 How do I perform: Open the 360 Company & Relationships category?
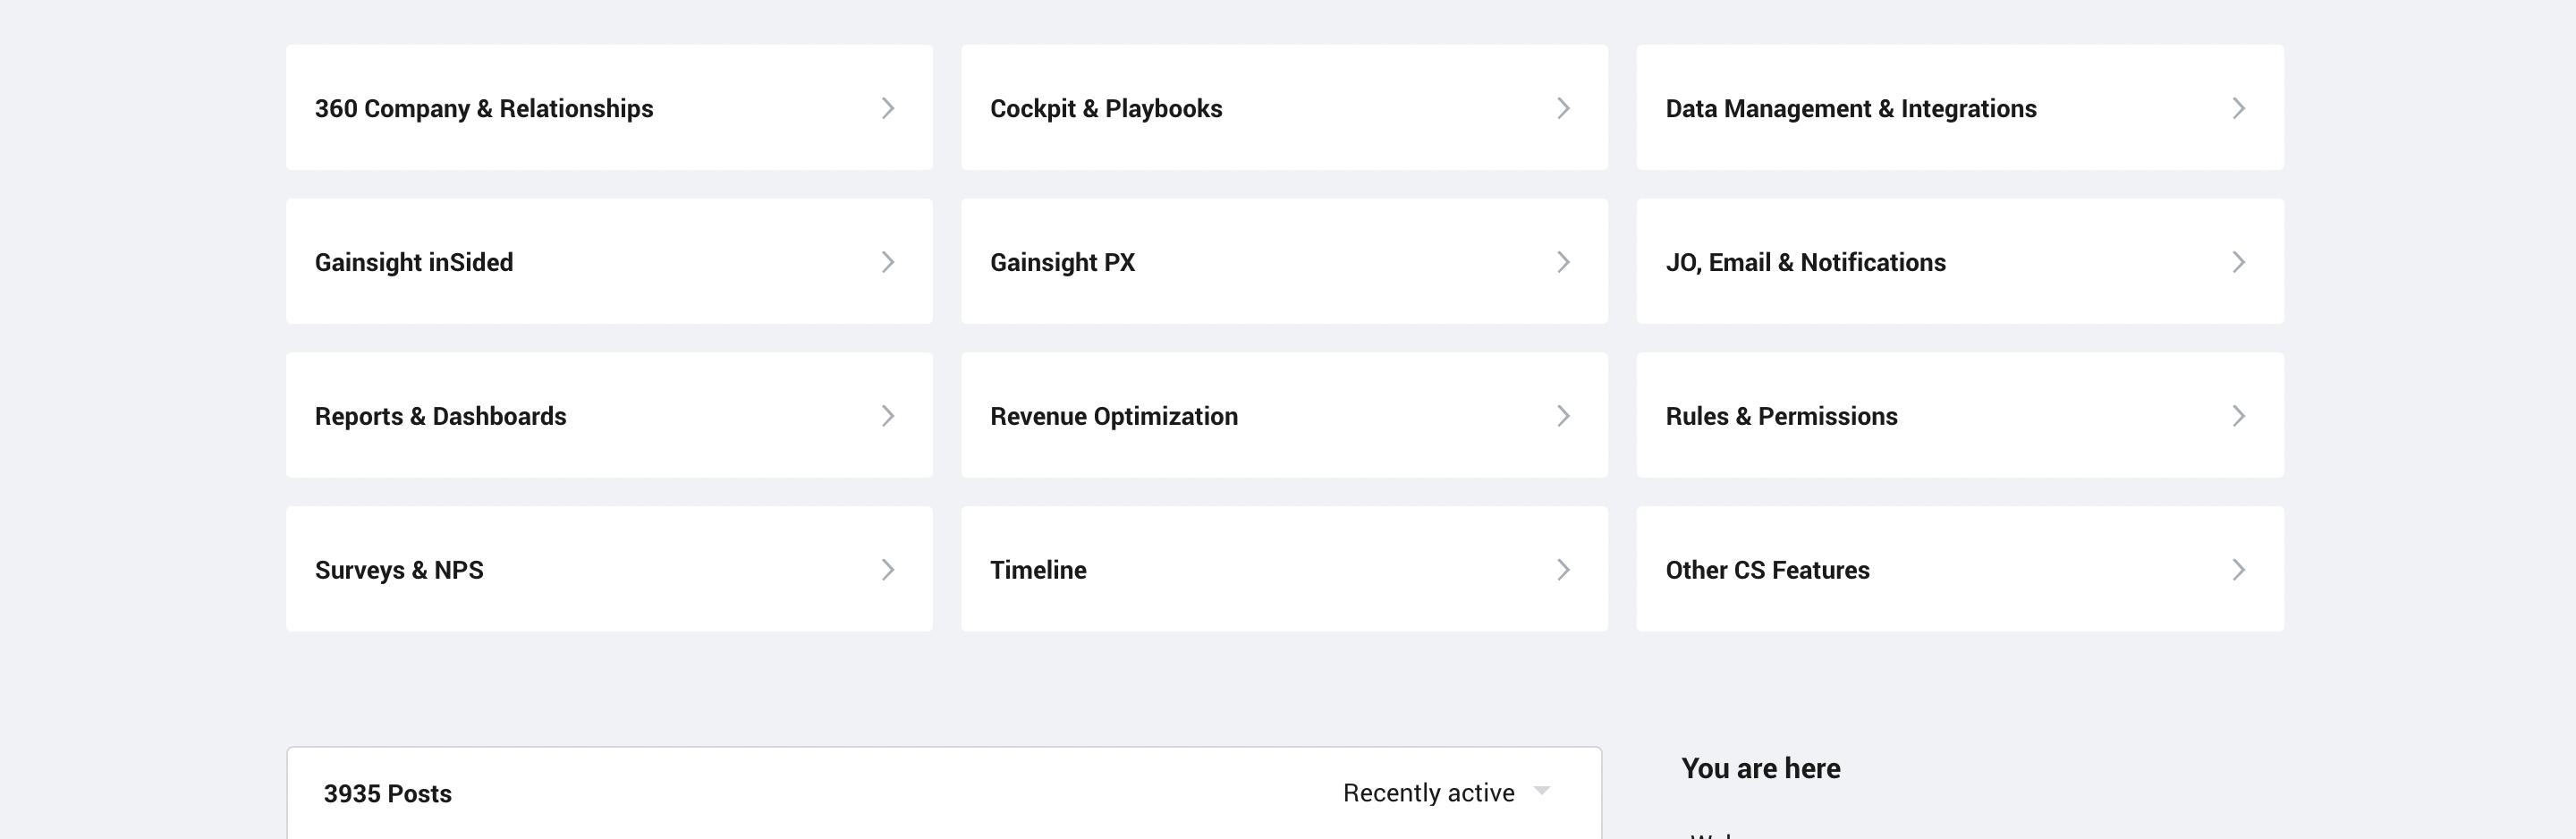(x=609, y=107)
